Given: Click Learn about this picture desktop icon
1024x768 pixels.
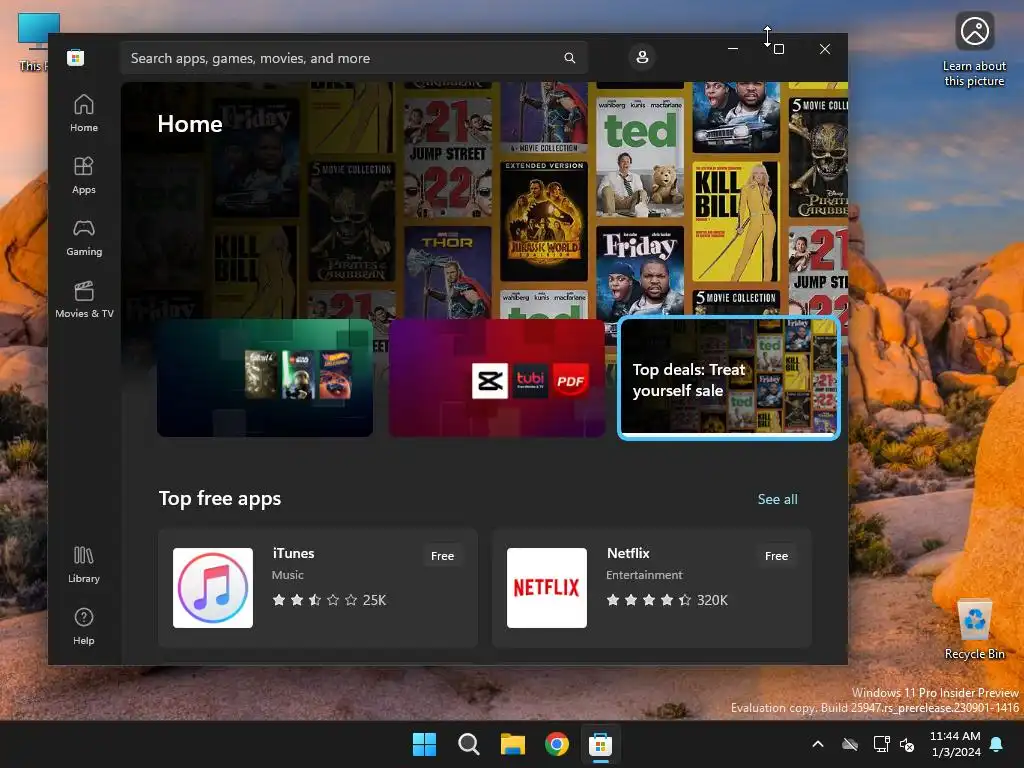Looking at the screenshot, I should [x=974, y=50].
